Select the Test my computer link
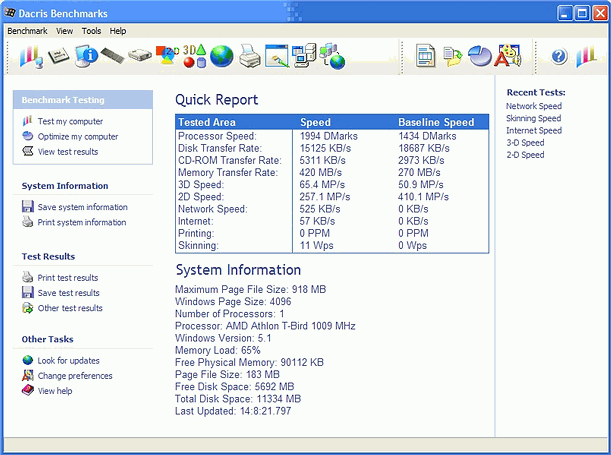Image resolution: width=611 pixels, height=455 pixels. [70, 122]
